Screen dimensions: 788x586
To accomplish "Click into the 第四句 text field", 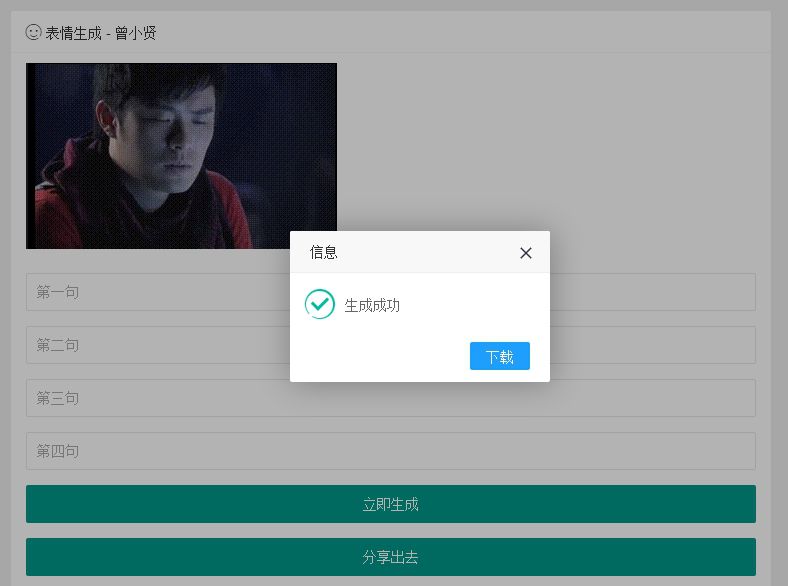I will (x=390, y=451).
